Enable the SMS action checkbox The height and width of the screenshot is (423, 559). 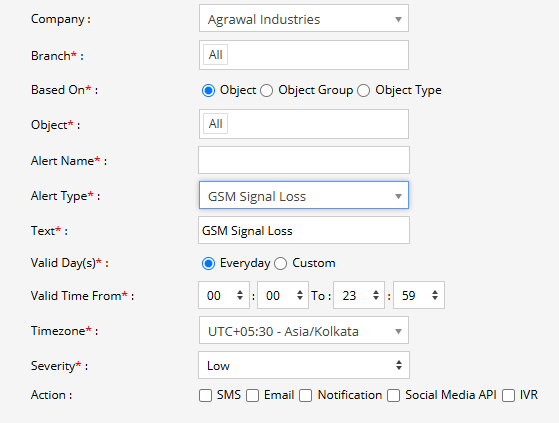click(x=205, y=396)
